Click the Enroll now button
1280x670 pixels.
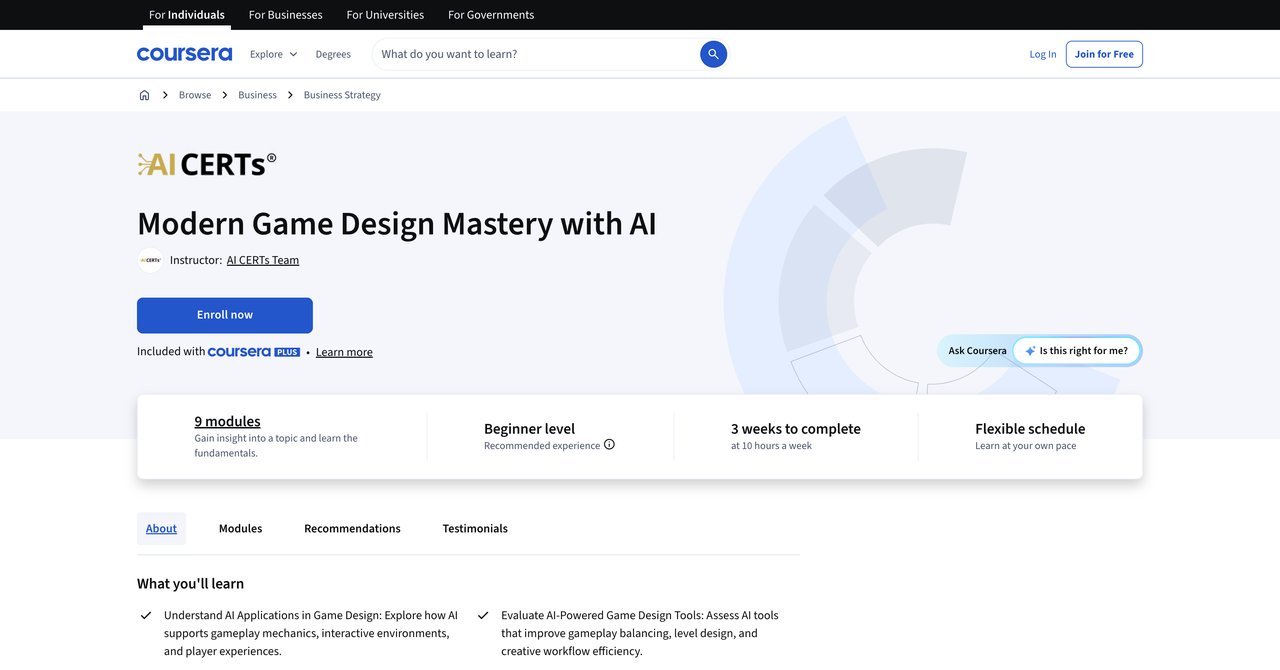click(225, 315)
